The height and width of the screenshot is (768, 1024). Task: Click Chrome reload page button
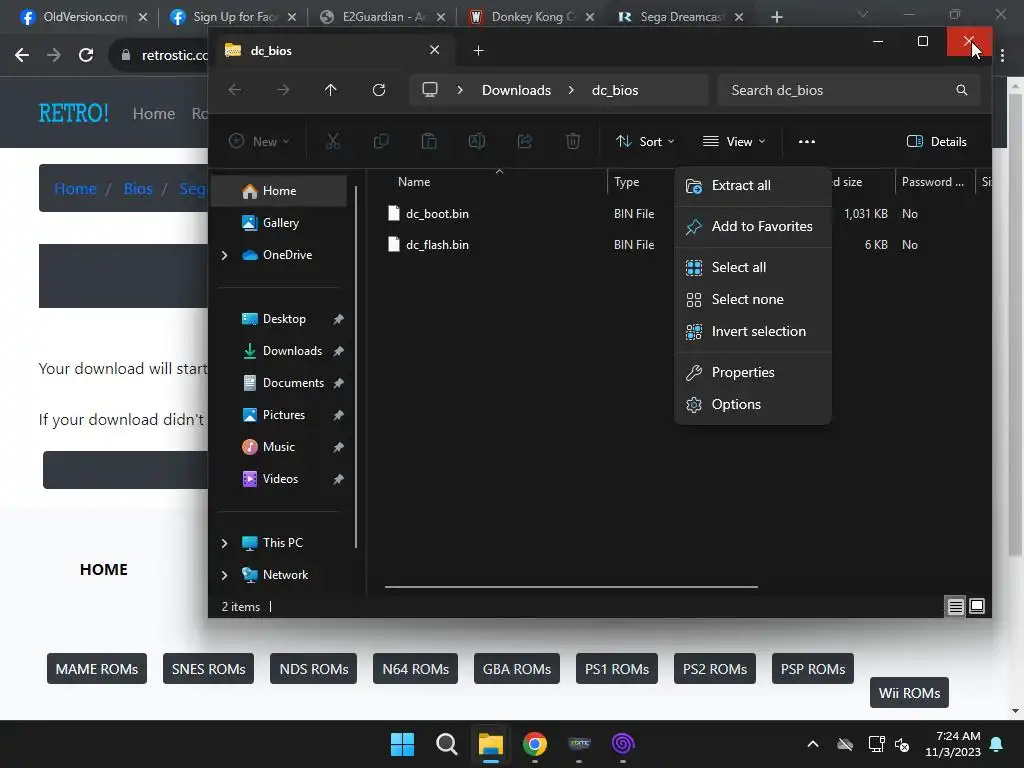coord(86,55)
